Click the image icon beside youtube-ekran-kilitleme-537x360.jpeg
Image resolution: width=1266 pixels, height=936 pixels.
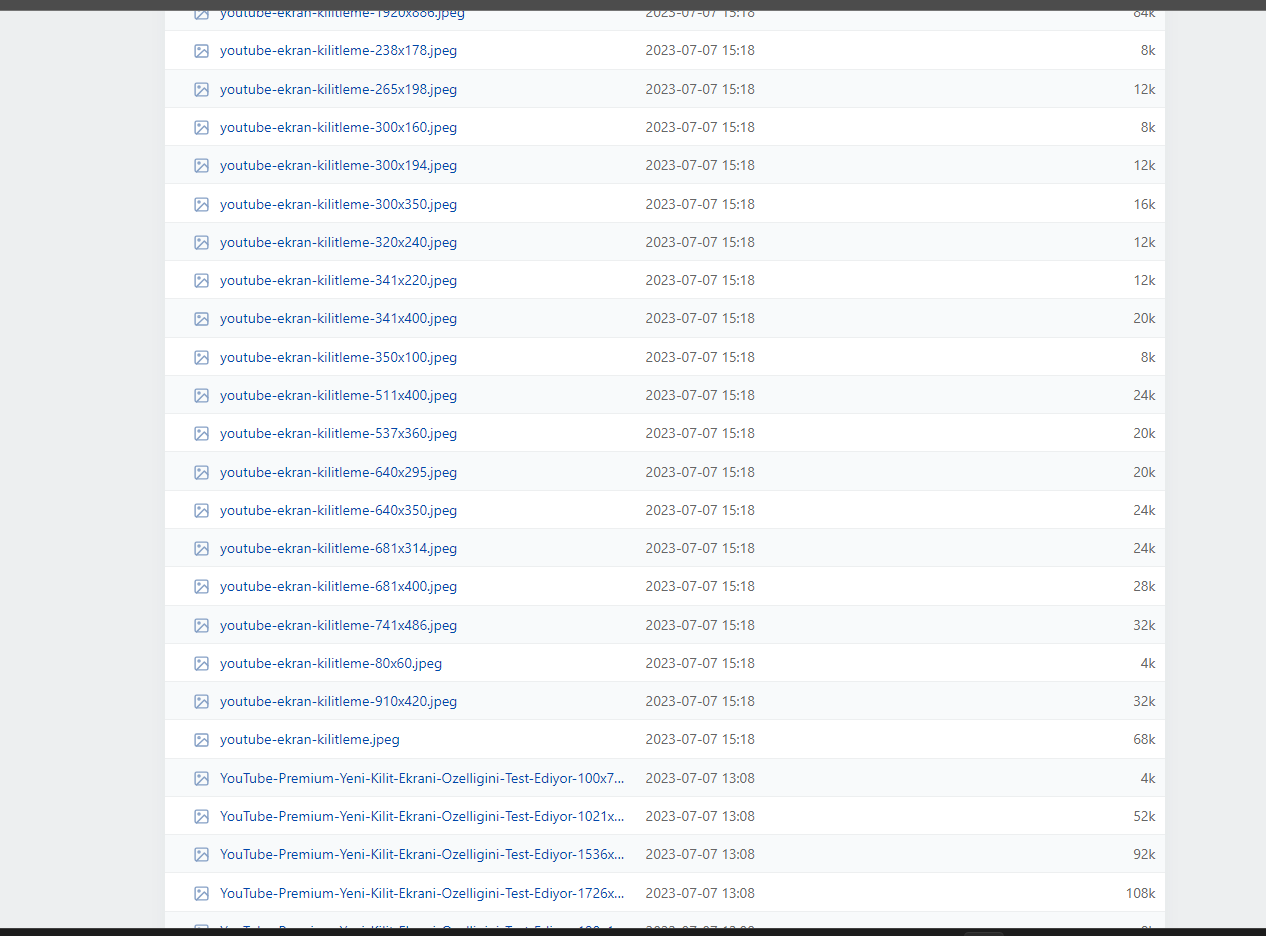(201, 433)
